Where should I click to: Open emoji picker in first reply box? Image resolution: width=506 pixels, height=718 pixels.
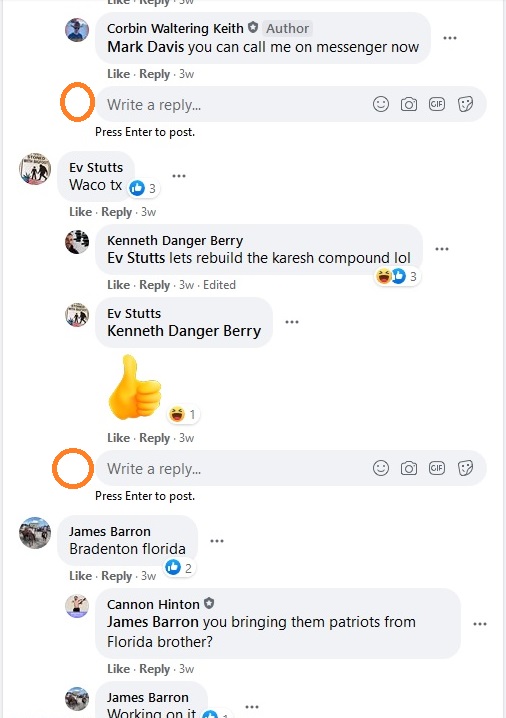[381, 104]
